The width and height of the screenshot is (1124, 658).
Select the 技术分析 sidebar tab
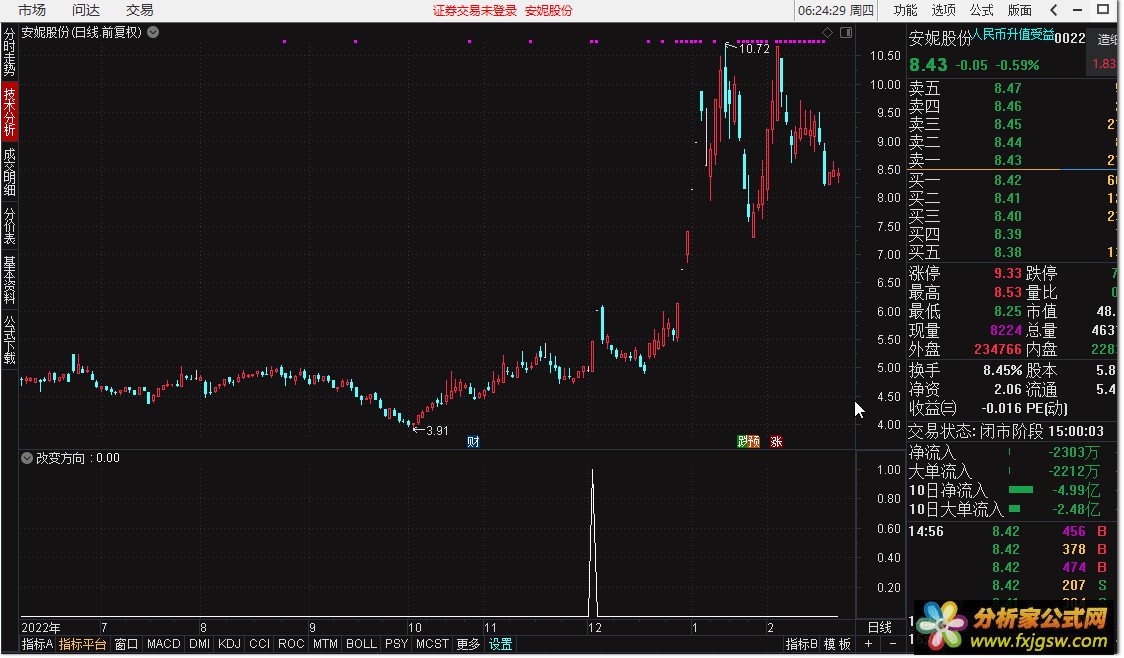[x=9, y=111]
